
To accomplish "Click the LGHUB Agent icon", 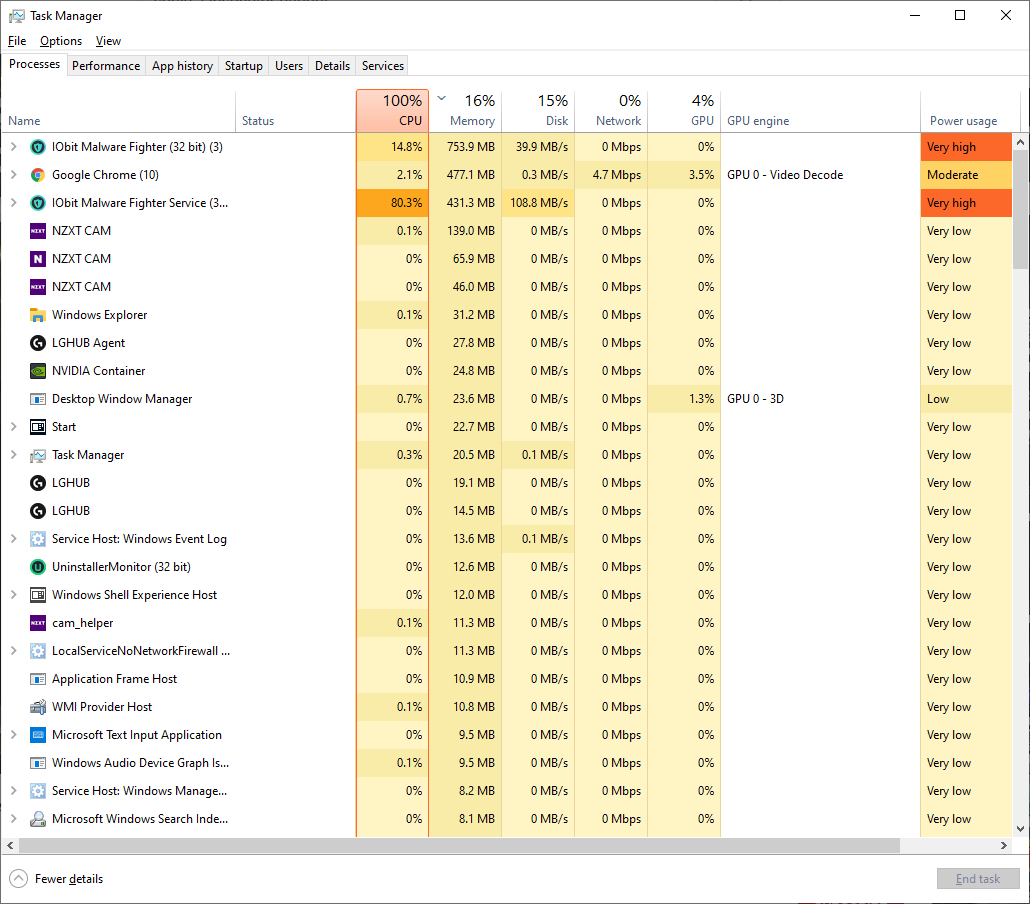I will tap(38, 343).
